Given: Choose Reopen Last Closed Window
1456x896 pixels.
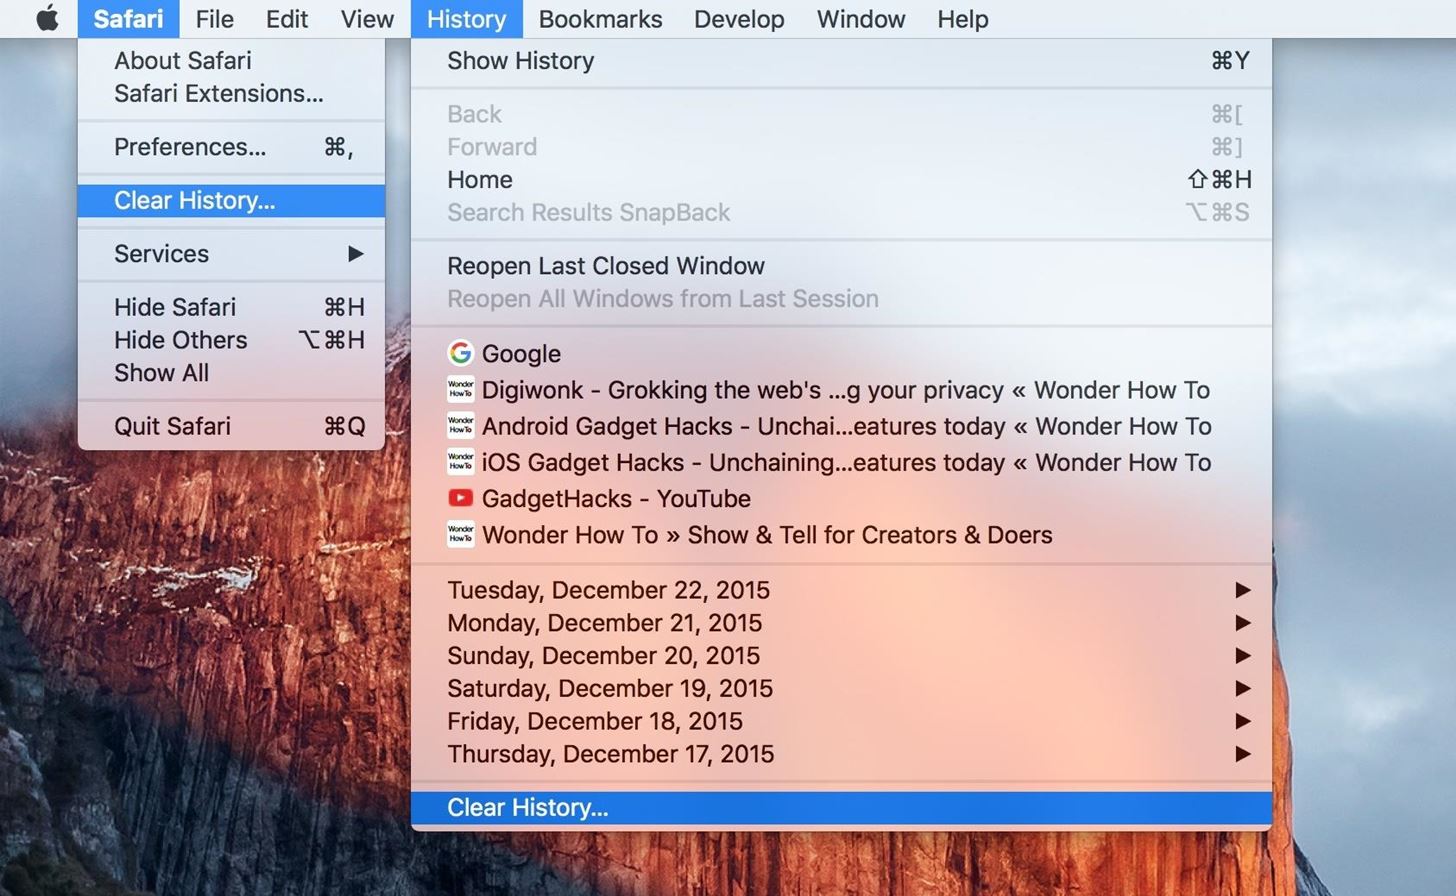Looking at the screenshot, I should [x=841, y=266].
